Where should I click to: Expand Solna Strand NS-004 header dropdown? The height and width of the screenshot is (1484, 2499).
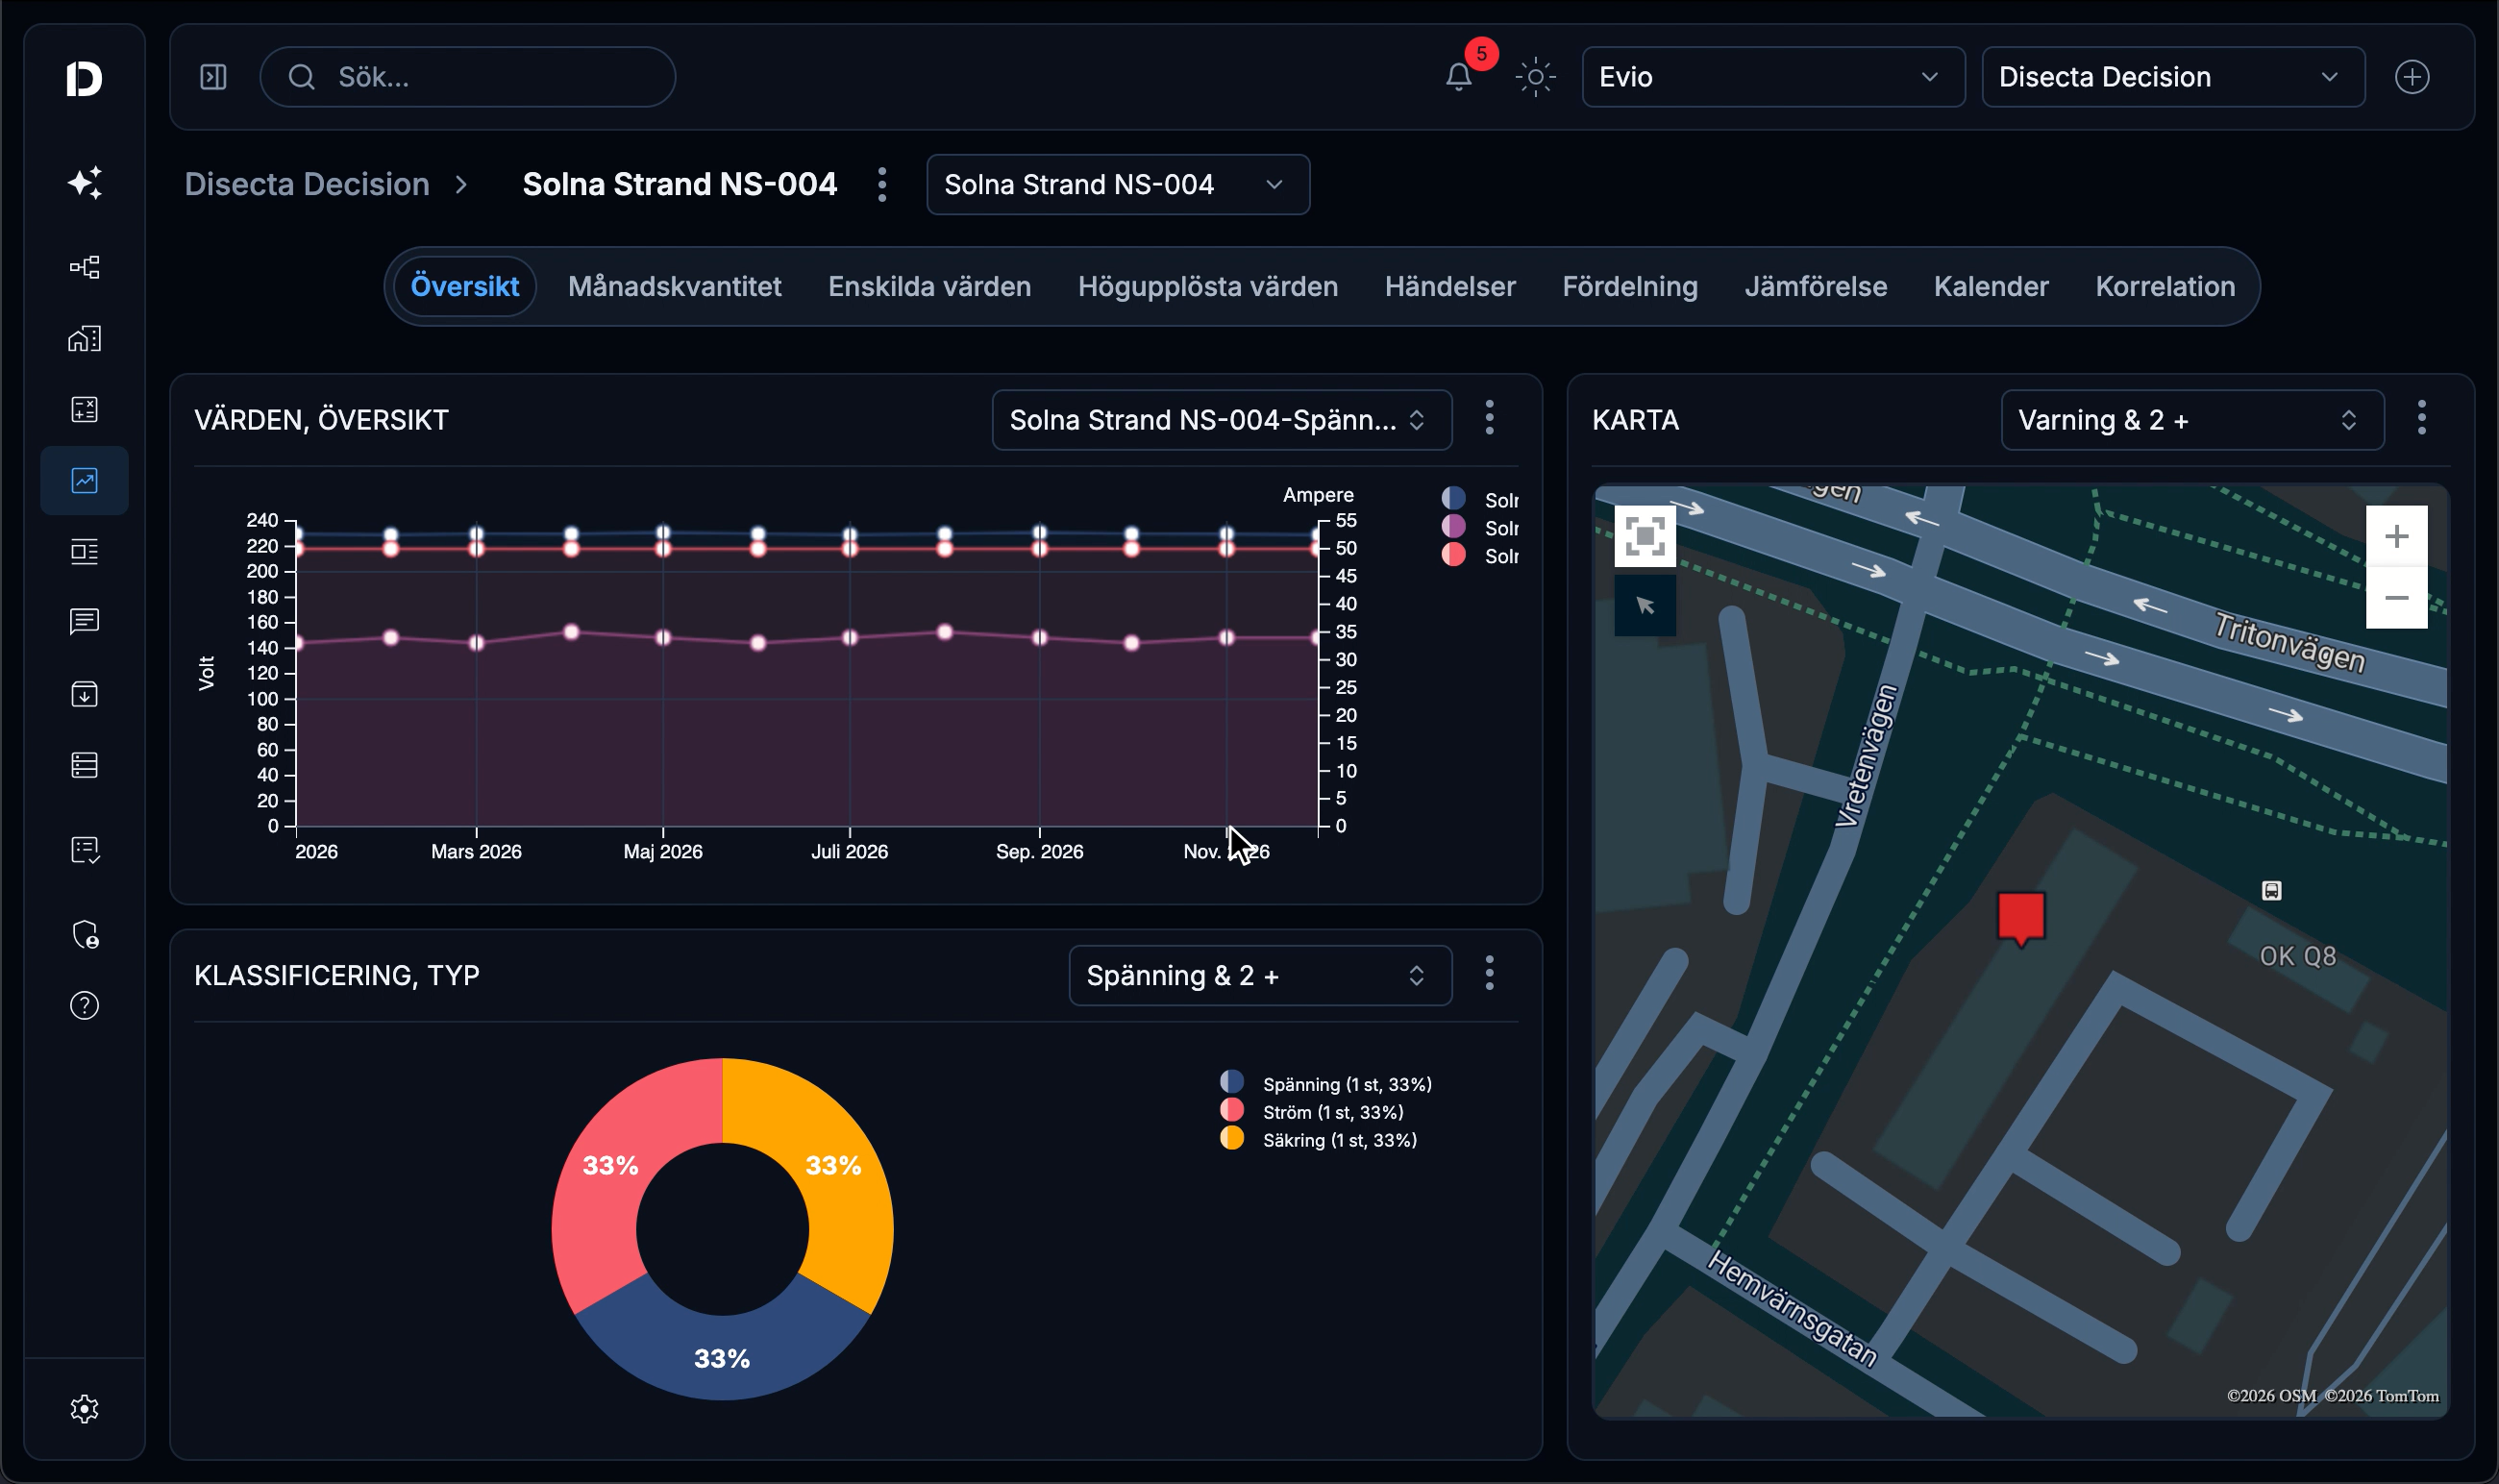coord(1118,185)
